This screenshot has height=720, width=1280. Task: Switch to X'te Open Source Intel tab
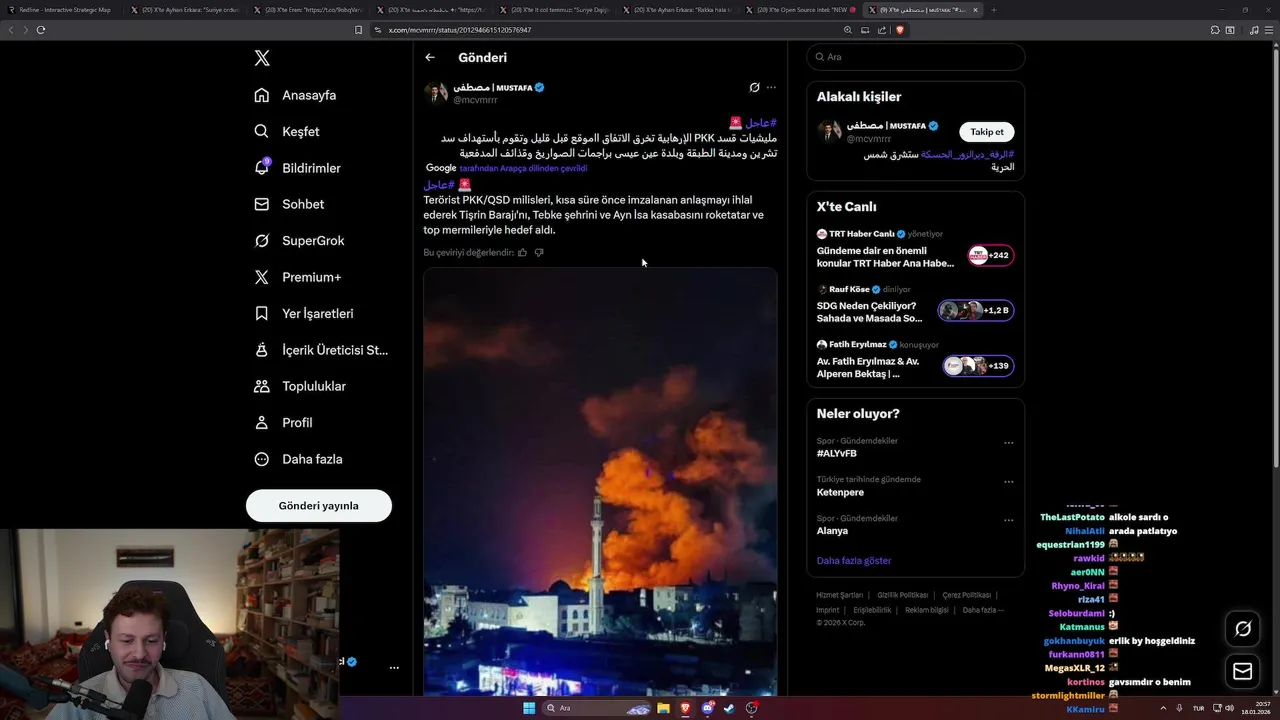point(801,10)
